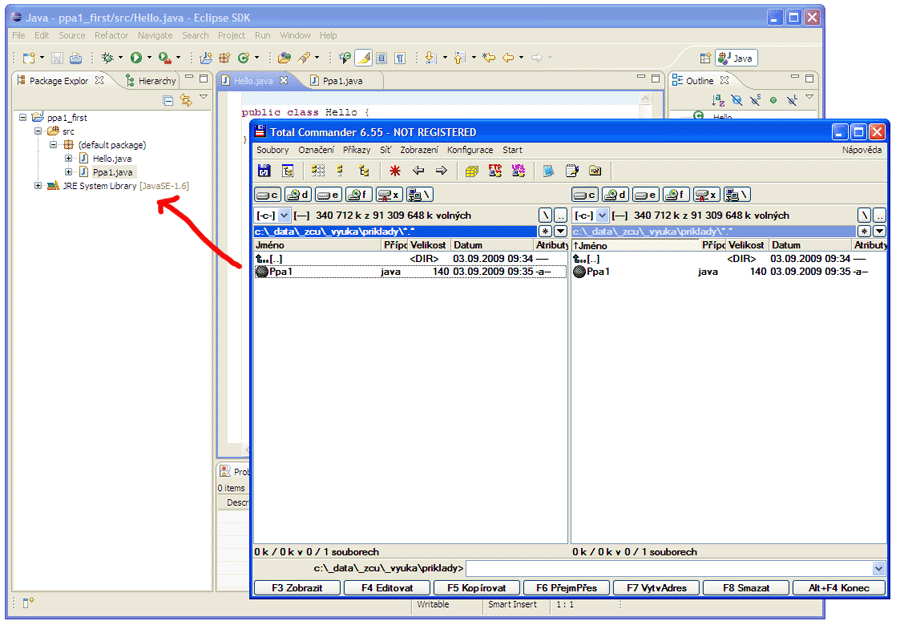Toggle Hide Static members in Outline toolbar
This screenshot has height=625, width=900.
pos(755,100)
